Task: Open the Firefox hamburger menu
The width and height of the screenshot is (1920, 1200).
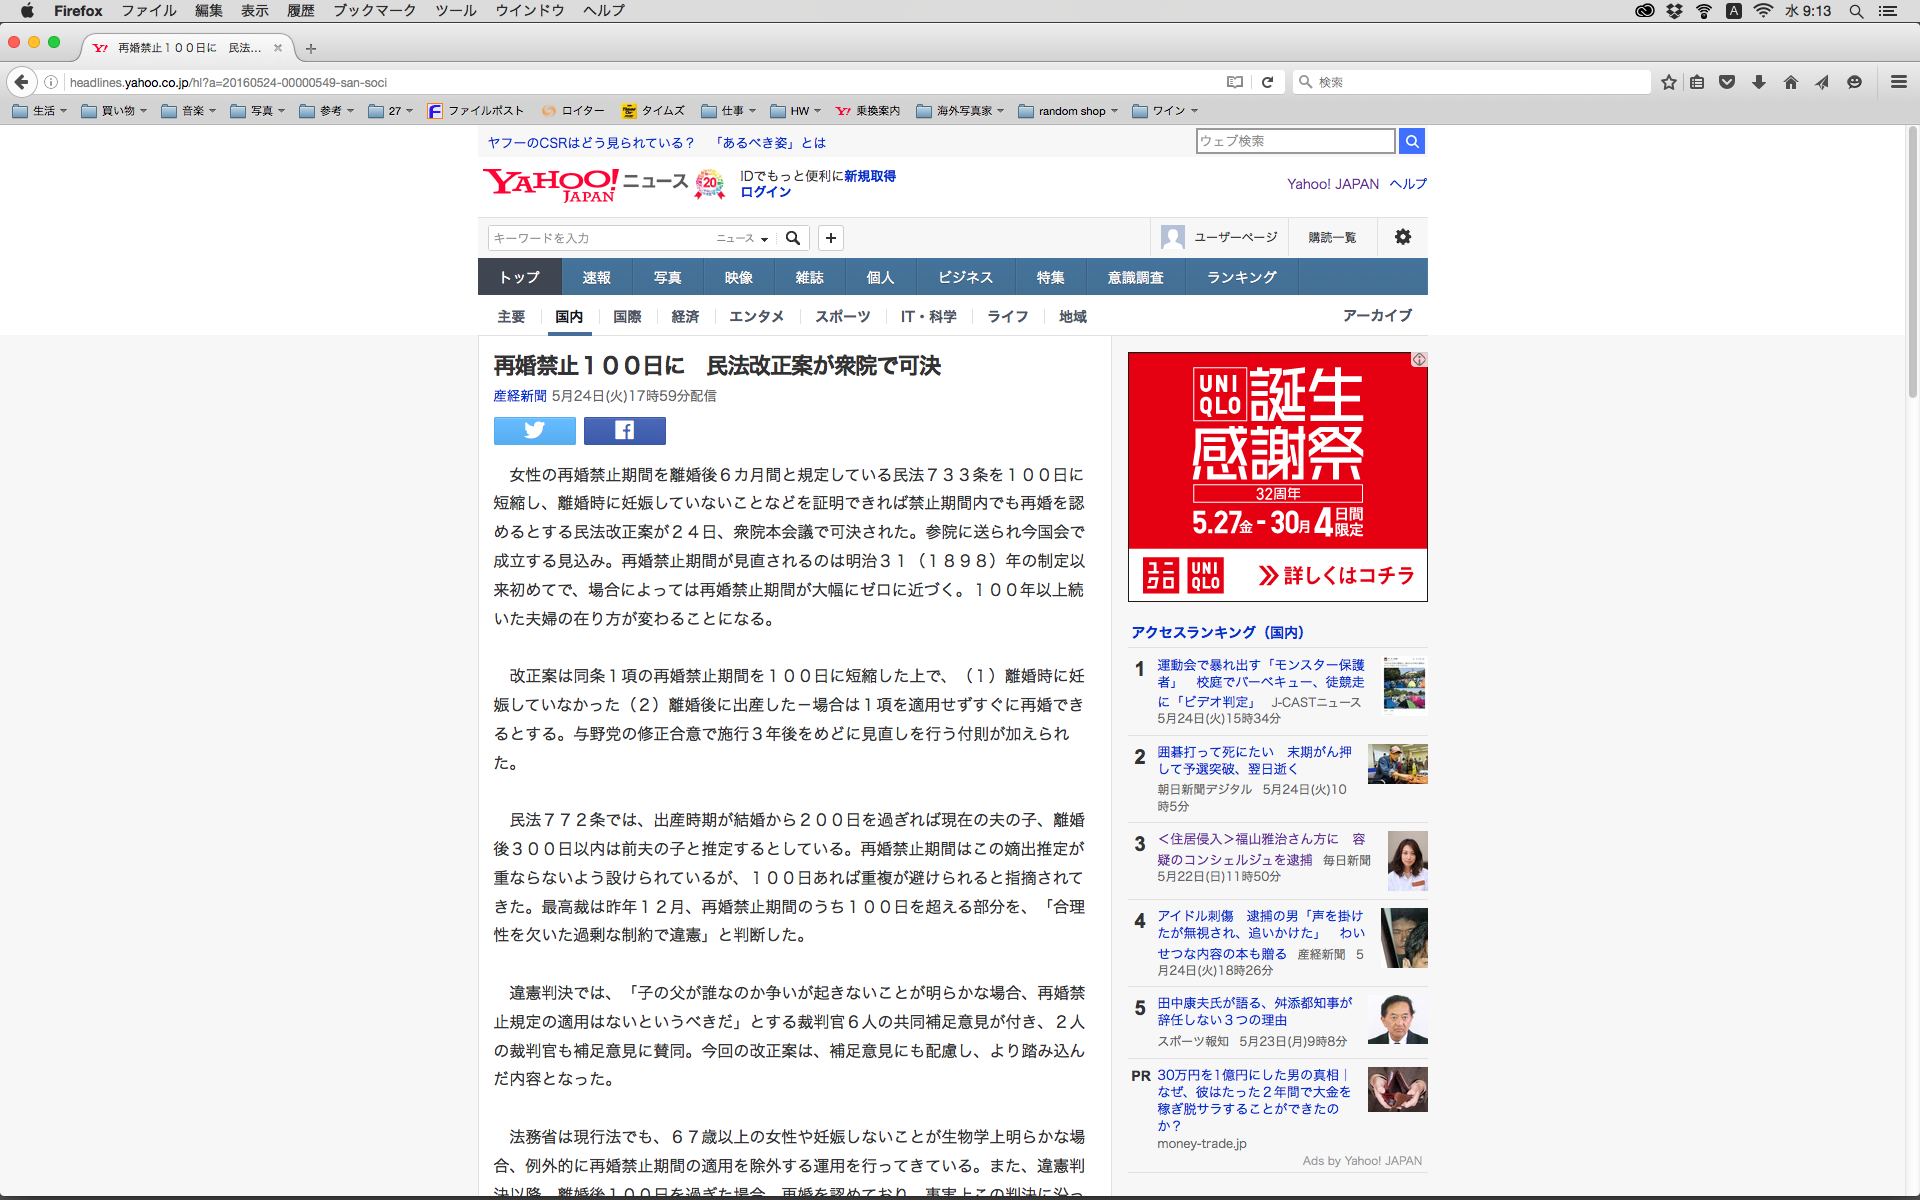Action: coord(1898,82)
